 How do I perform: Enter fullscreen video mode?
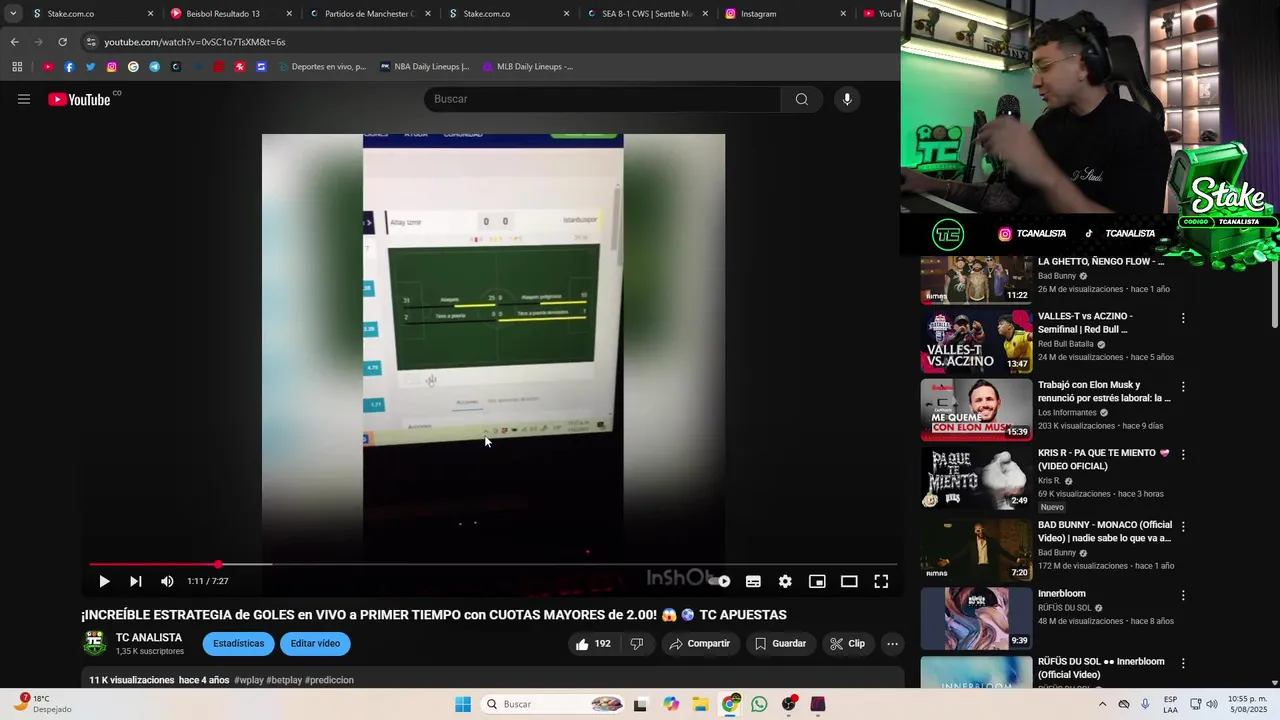pyautogui.click(x=881, y=581)
